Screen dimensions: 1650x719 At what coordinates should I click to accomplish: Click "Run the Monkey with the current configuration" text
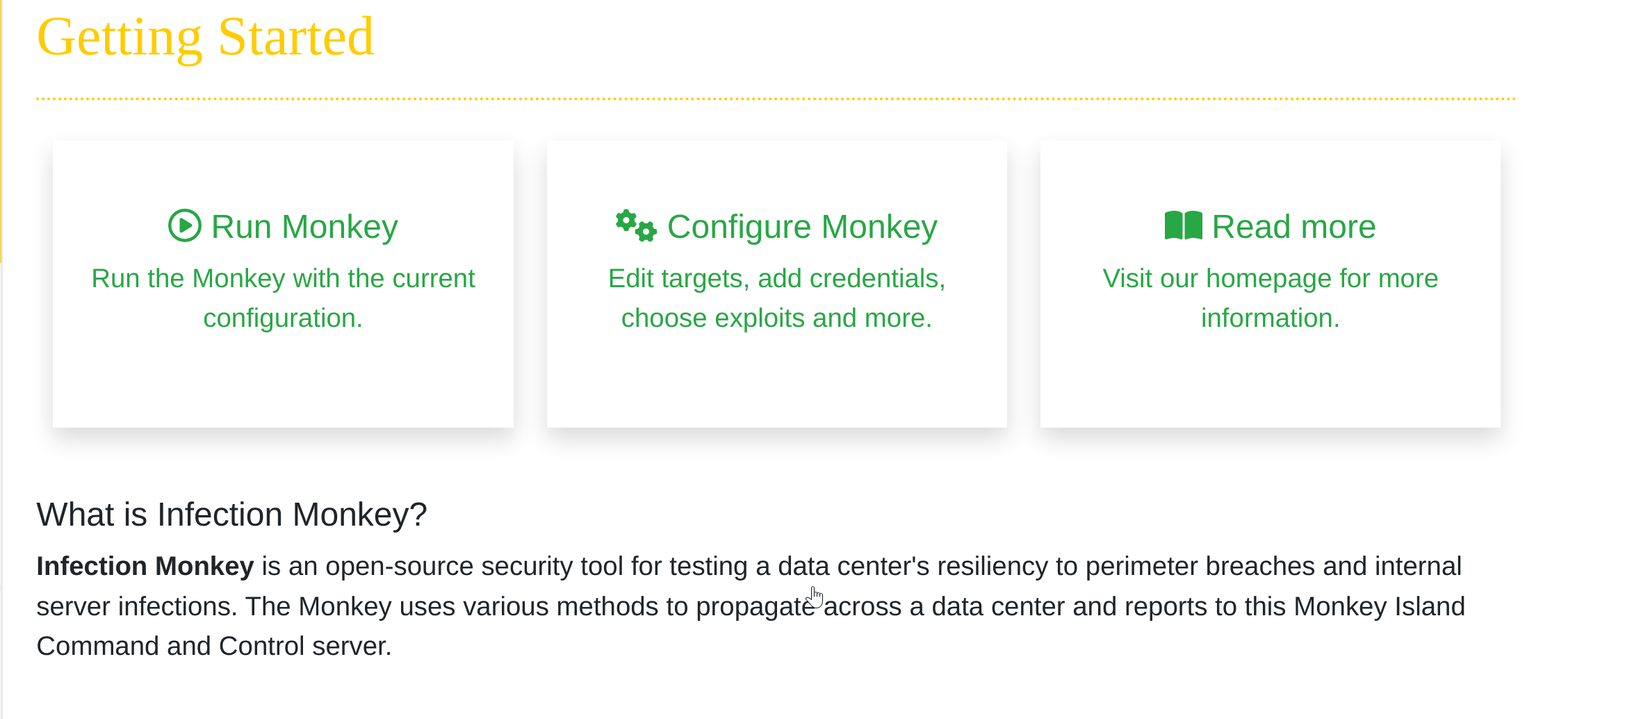point(283,298)
